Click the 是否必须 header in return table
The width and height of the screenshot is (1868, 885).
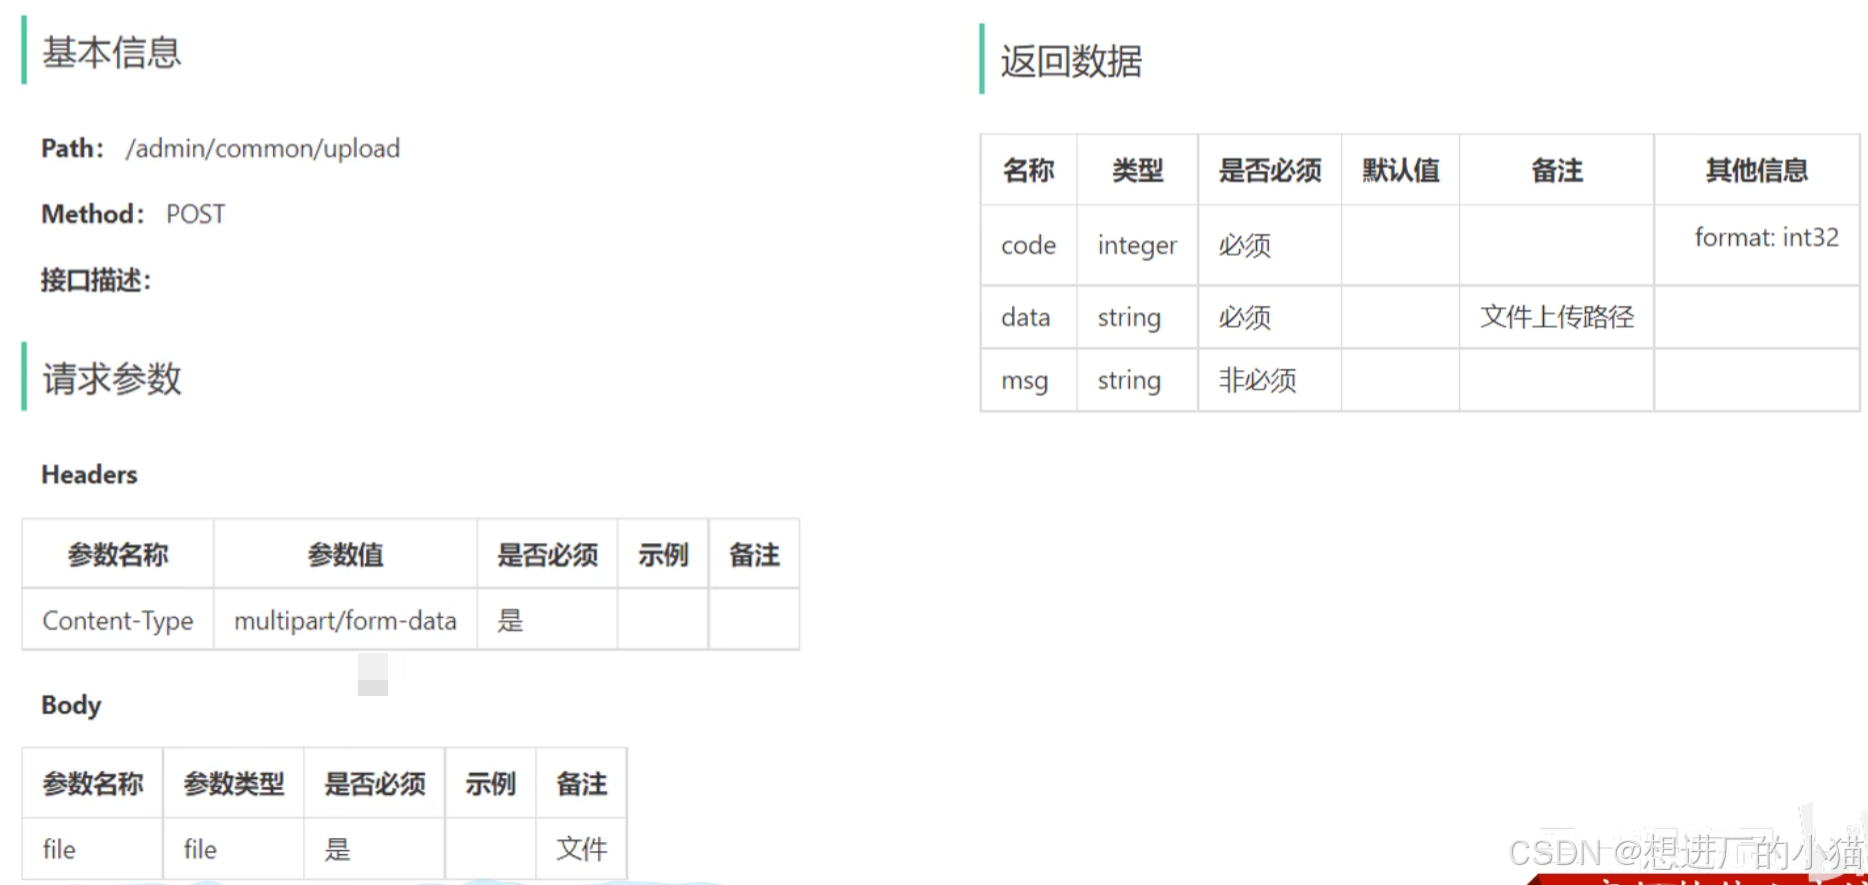[x=1270, y=170]
